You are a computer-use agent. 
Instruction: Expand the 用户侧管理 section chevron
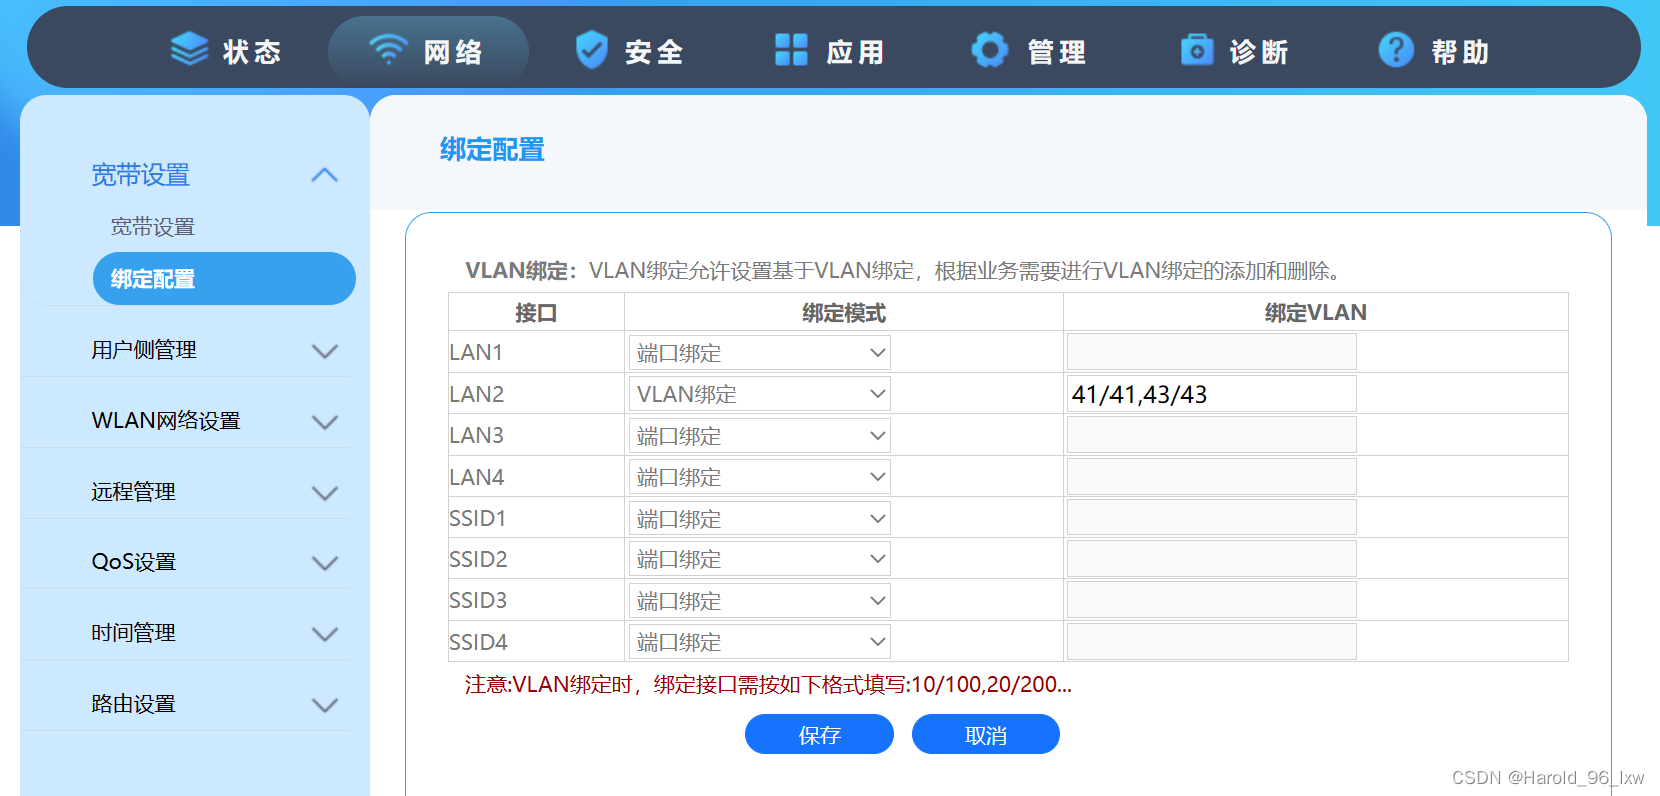(x=325, y=351)
